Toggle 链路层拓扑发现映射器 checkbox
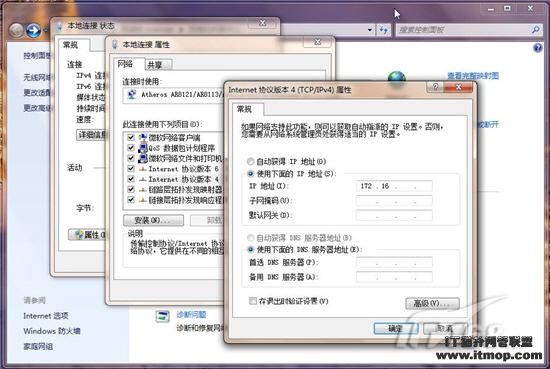Screen dimensions: 550x369 pos(131,189)
